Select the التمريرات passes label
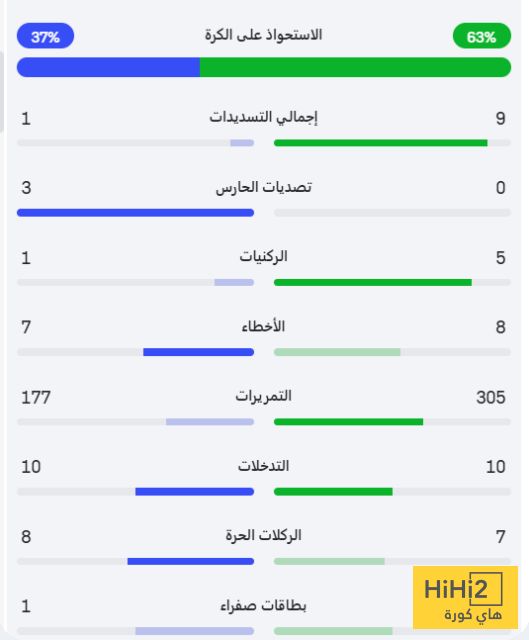The image size is (529, 640). 263,396
